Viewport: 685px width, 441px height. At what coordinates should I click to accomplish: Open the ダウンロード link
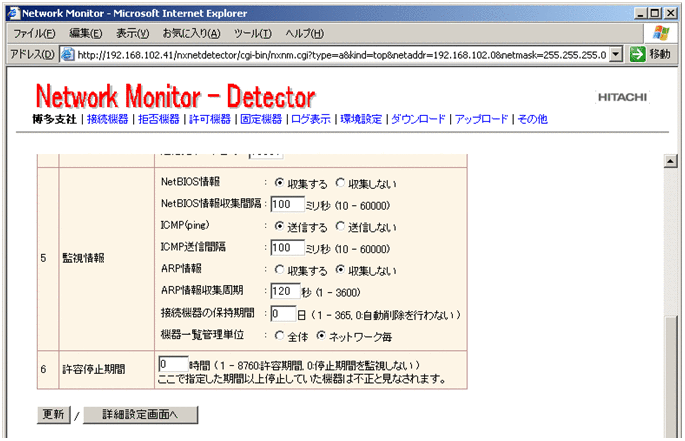pos(418,119)
